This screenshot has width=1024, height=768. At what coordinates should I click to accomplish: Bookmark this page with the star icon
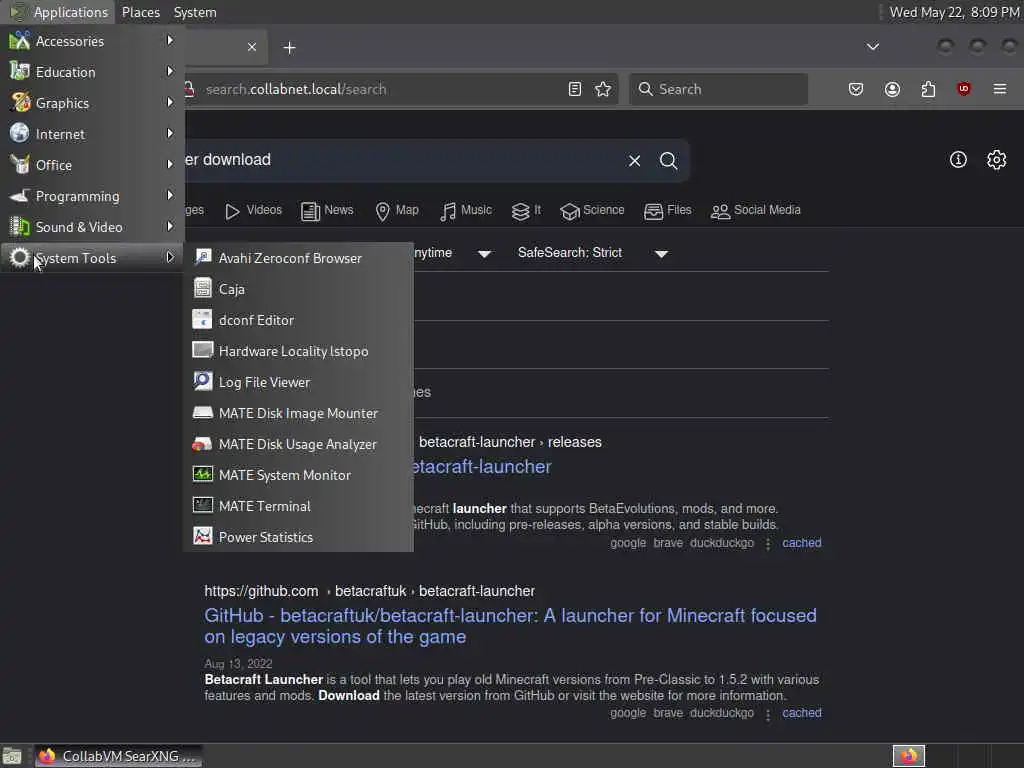click(603, 89)
